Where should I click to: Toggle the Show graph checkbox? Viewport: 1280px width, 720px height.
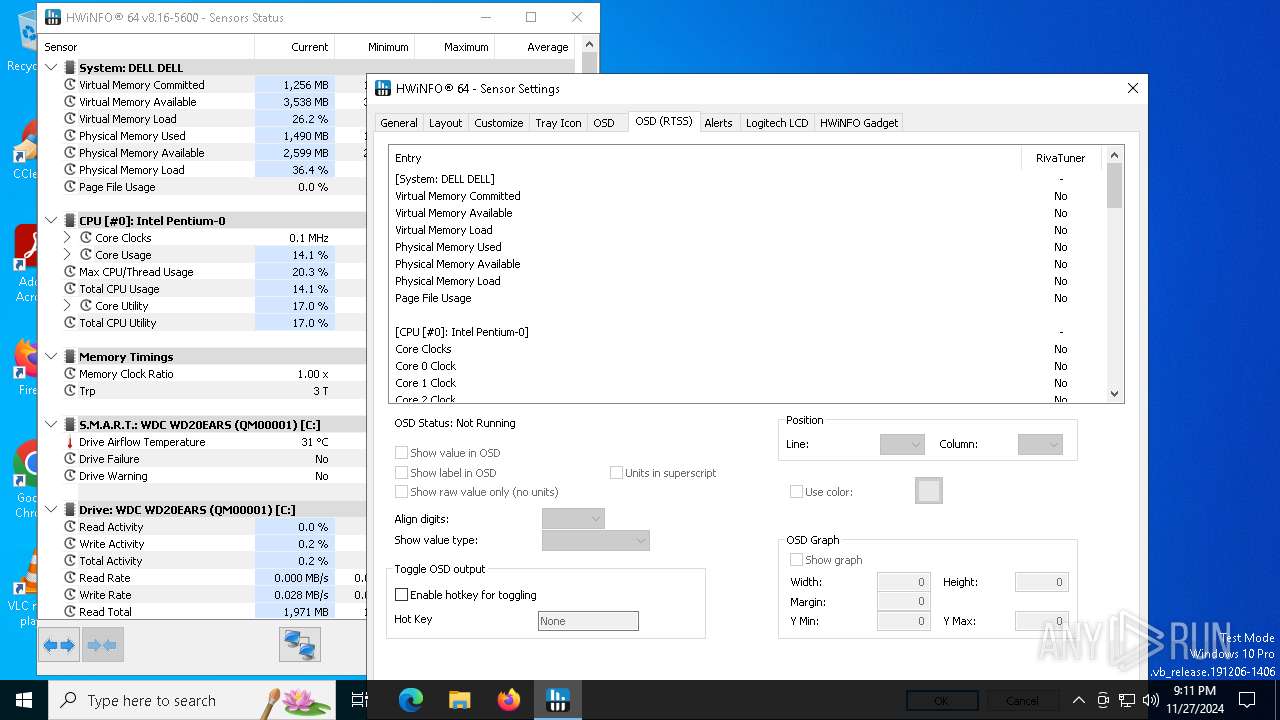796,560
